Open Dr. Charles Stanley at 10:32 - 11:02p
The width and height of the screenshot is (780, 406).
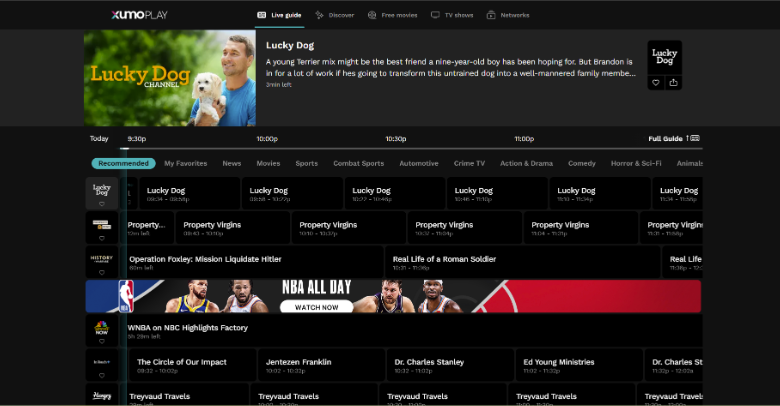[x=450, y=365]
